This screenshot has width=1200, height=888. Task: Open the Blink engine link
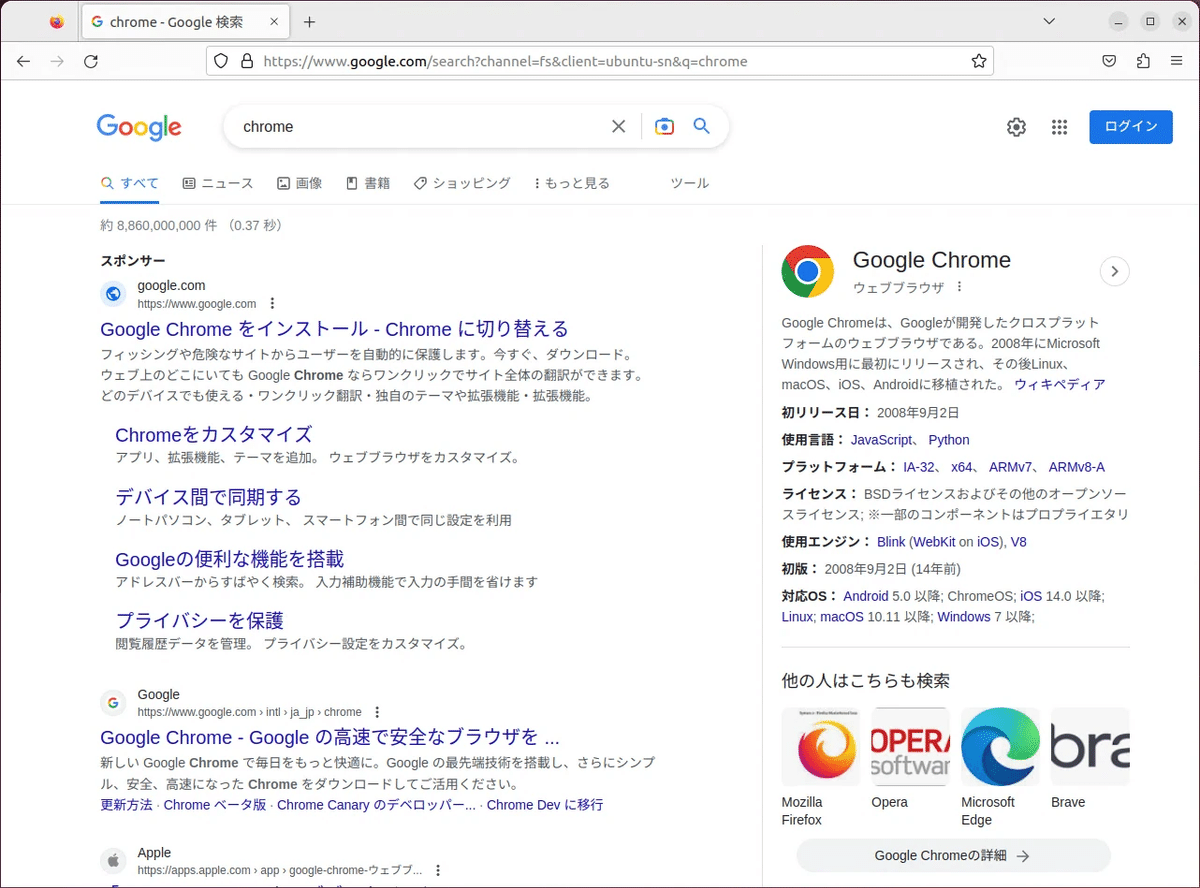(x=891, y=542)
